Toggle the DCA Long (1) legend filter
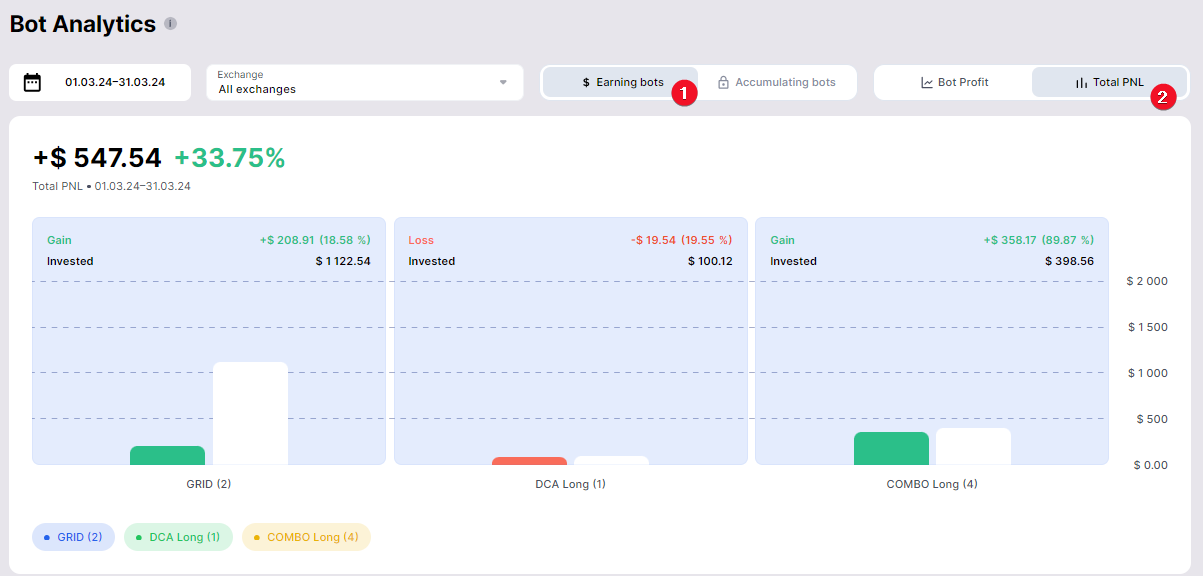 [x=178, y=537]
